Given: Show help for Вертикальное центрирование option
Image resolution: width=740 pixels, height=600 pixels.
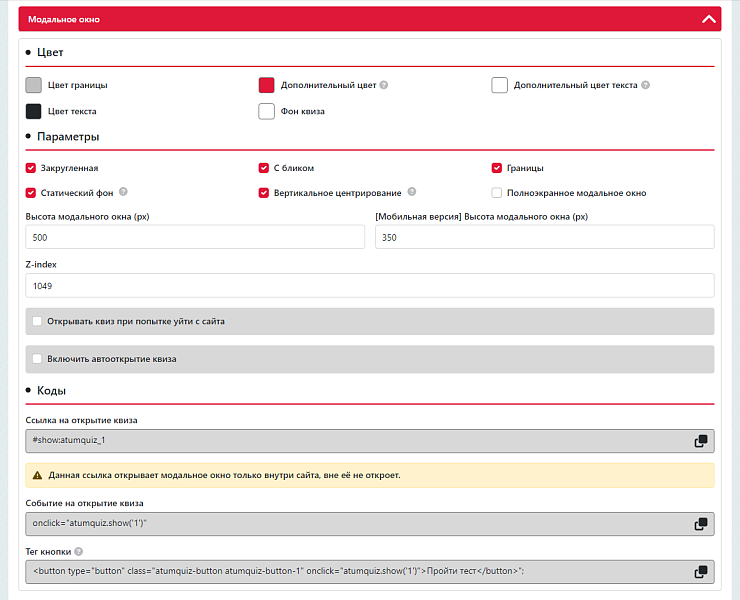Looking at the screenshot, I should click(x=412, y=192).
